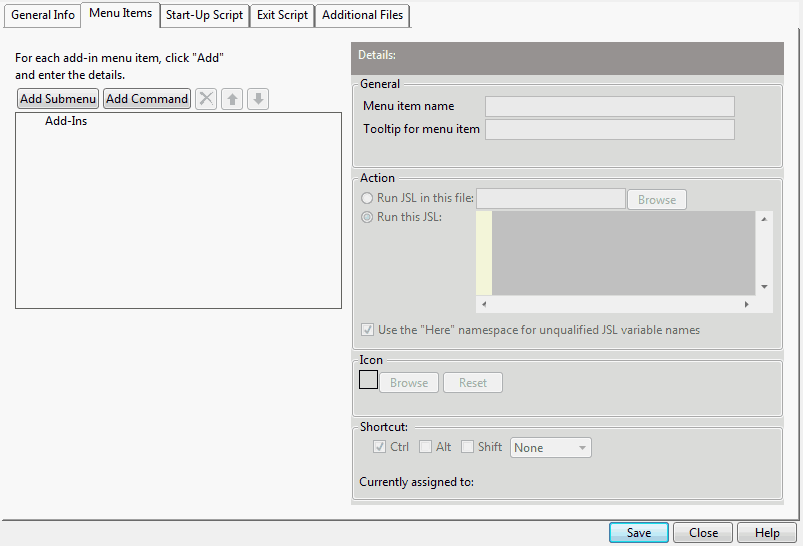The width and height of the screenshot is (803, 546).
Task: Click left scroll arrow in script editor
Action: [x=484, y=304]
